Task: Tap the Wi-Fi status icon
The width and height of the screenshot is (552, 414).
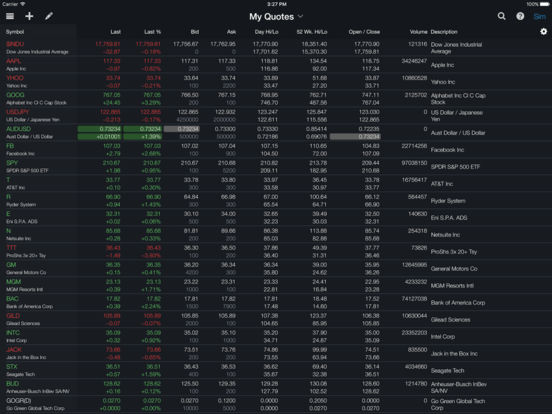Action: [x=23, y=4]
